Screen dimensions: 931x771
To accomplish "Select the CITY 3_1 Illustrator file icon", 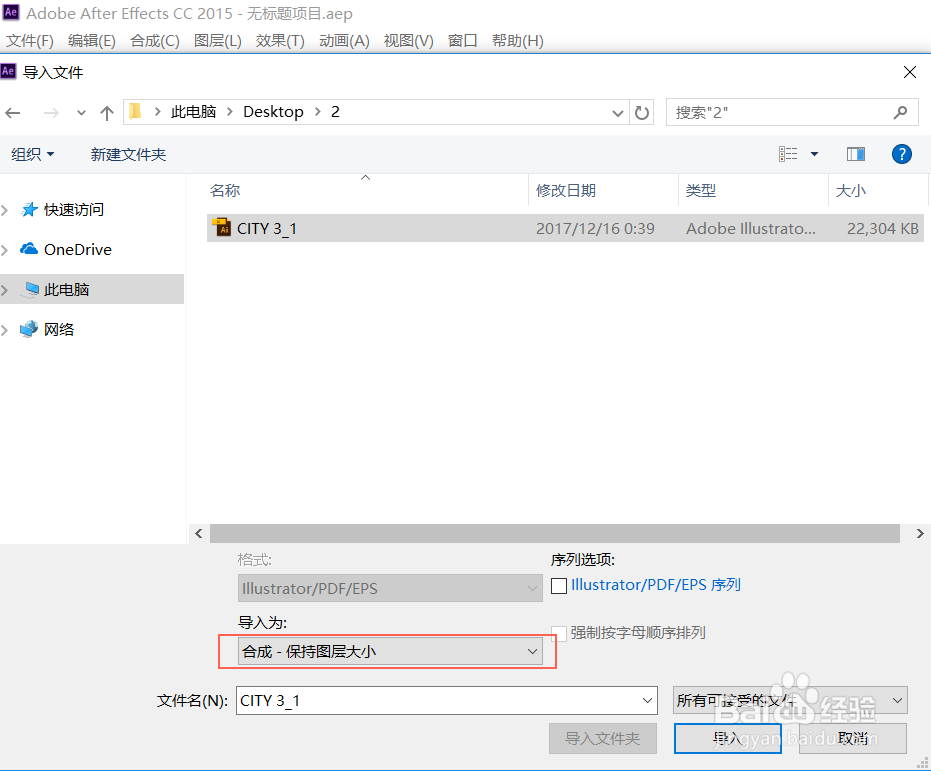I will pos(223,228).
